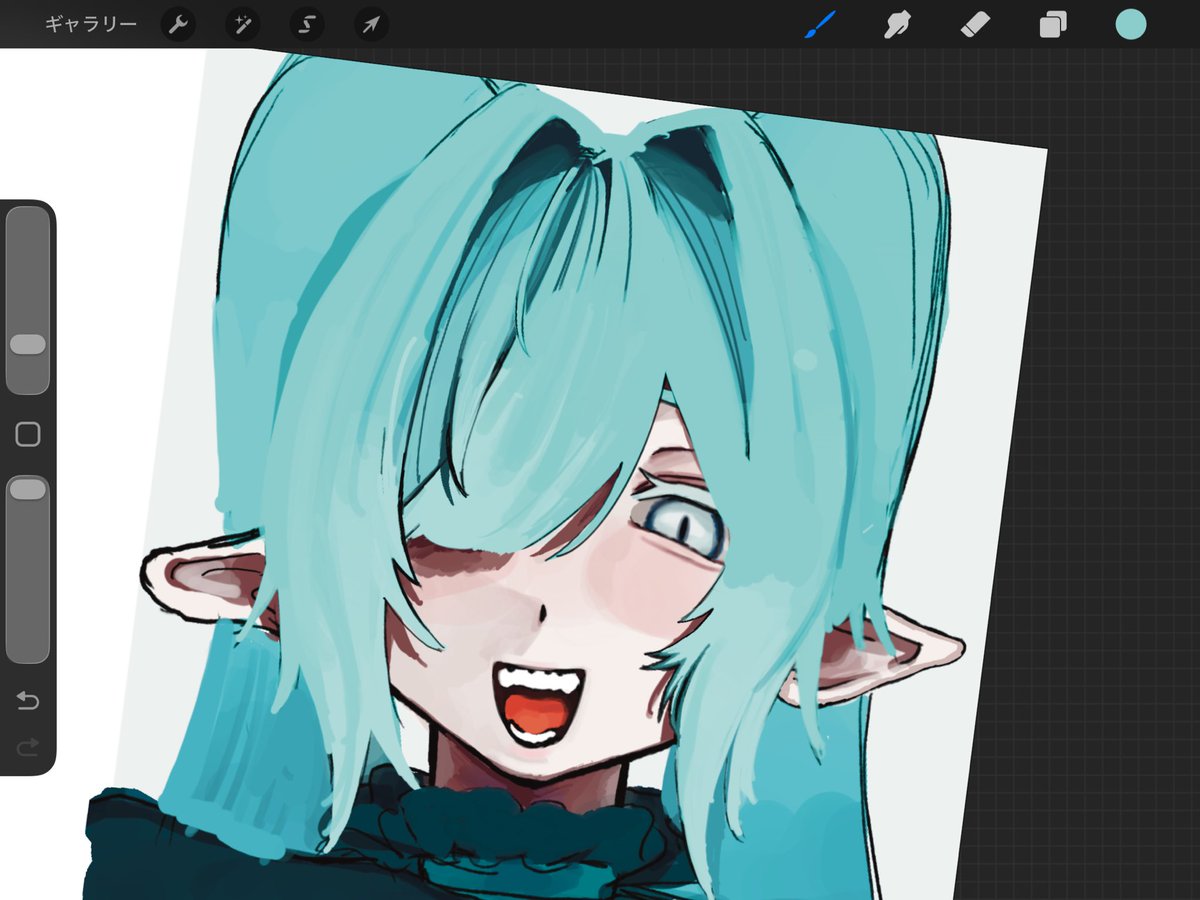Viewport: 1200px width, 900px height.
Task: Open the ギャラリー gallery view
Action: (90, 24)
